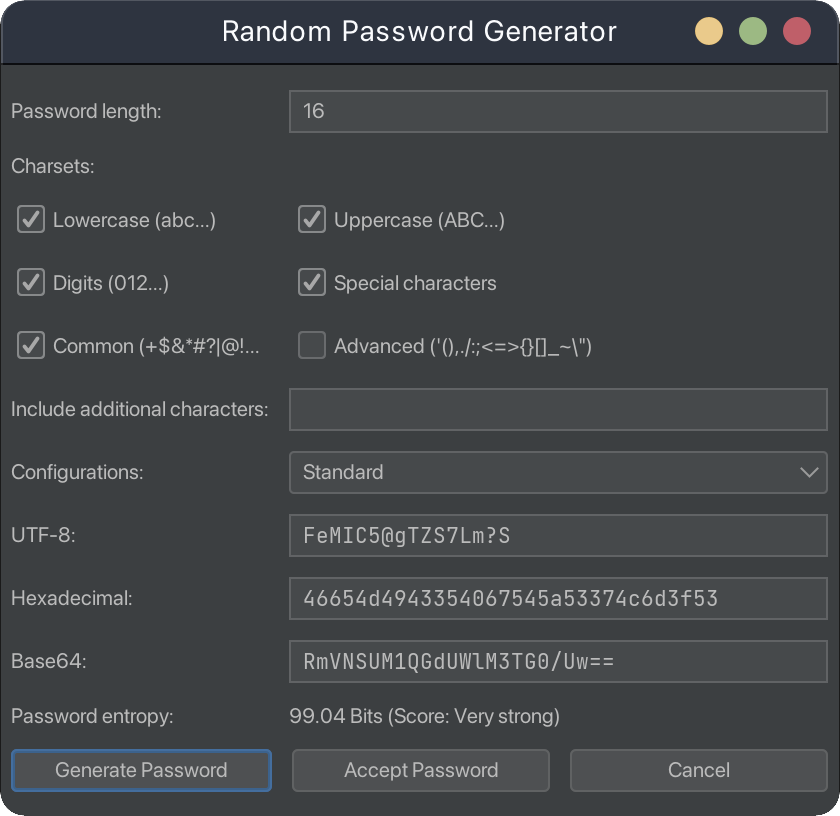Click the Hexadecimal output field
This screenshot has height=816, width=840.
coord(558,598)
